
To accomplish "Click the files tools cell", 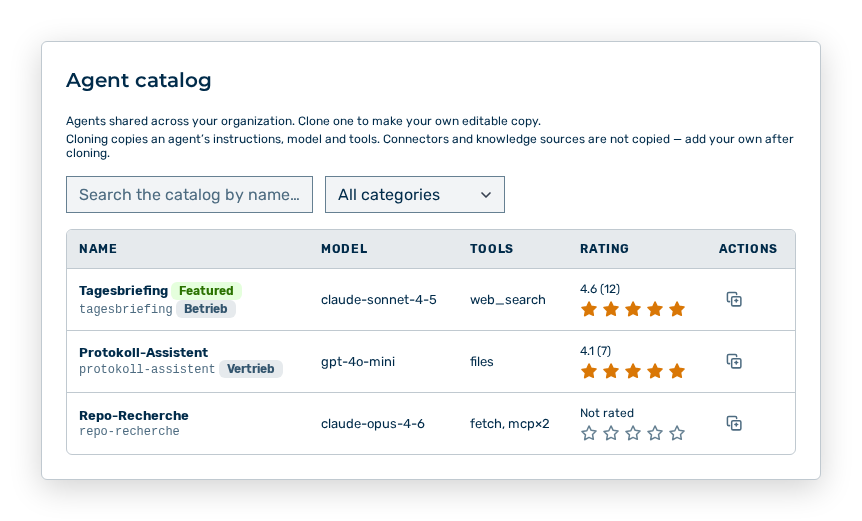I will [482, 362].
